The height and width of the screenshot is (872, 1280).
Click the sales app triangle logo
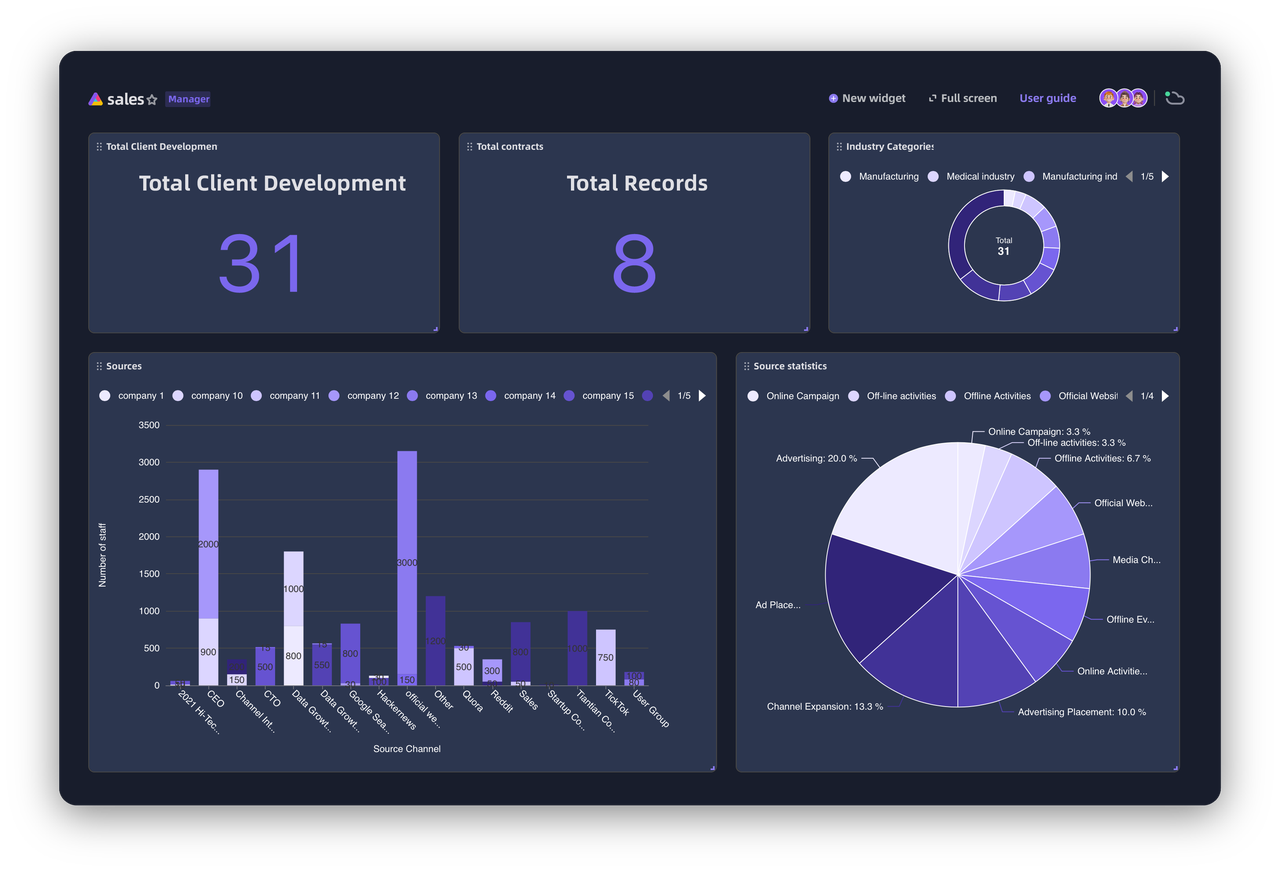pos(95,98)
